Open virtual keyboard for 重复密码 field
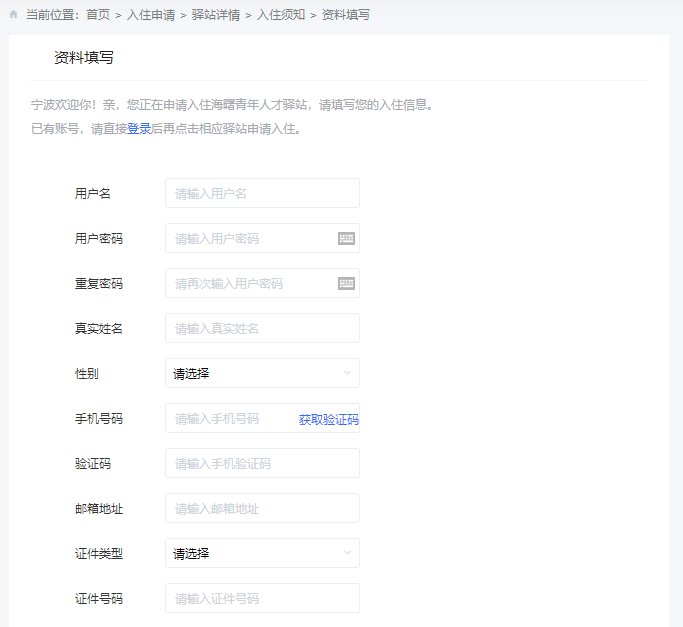 pyautogui.click(x=346, y=283)
